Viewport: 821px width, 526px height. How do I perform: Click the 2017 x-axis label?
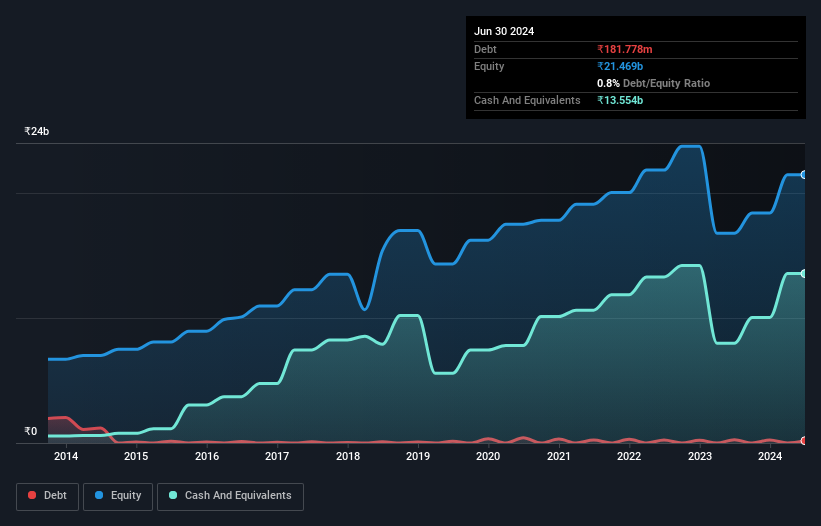tap(277, 456)
